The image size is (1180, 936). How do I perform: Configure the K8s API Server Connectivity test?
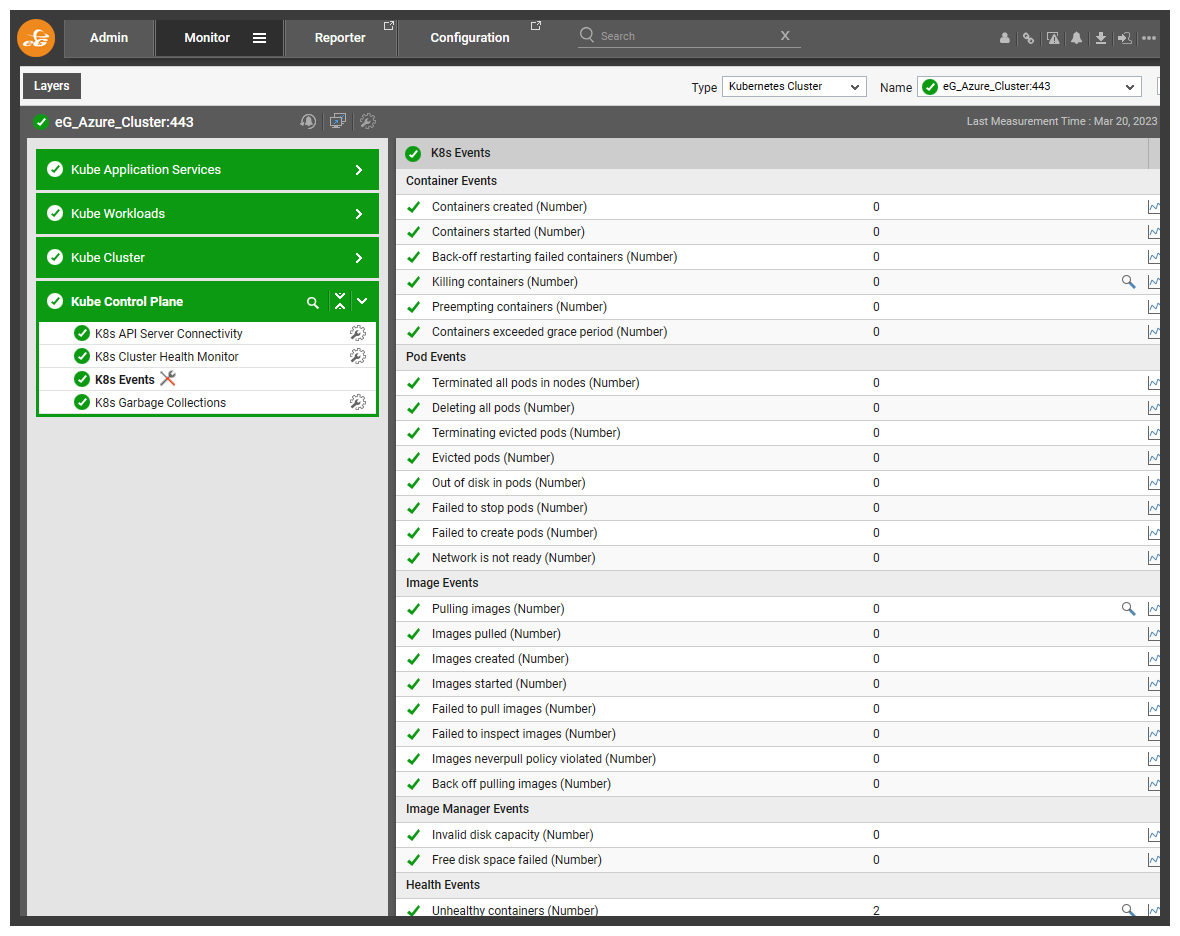click(357, 333)
